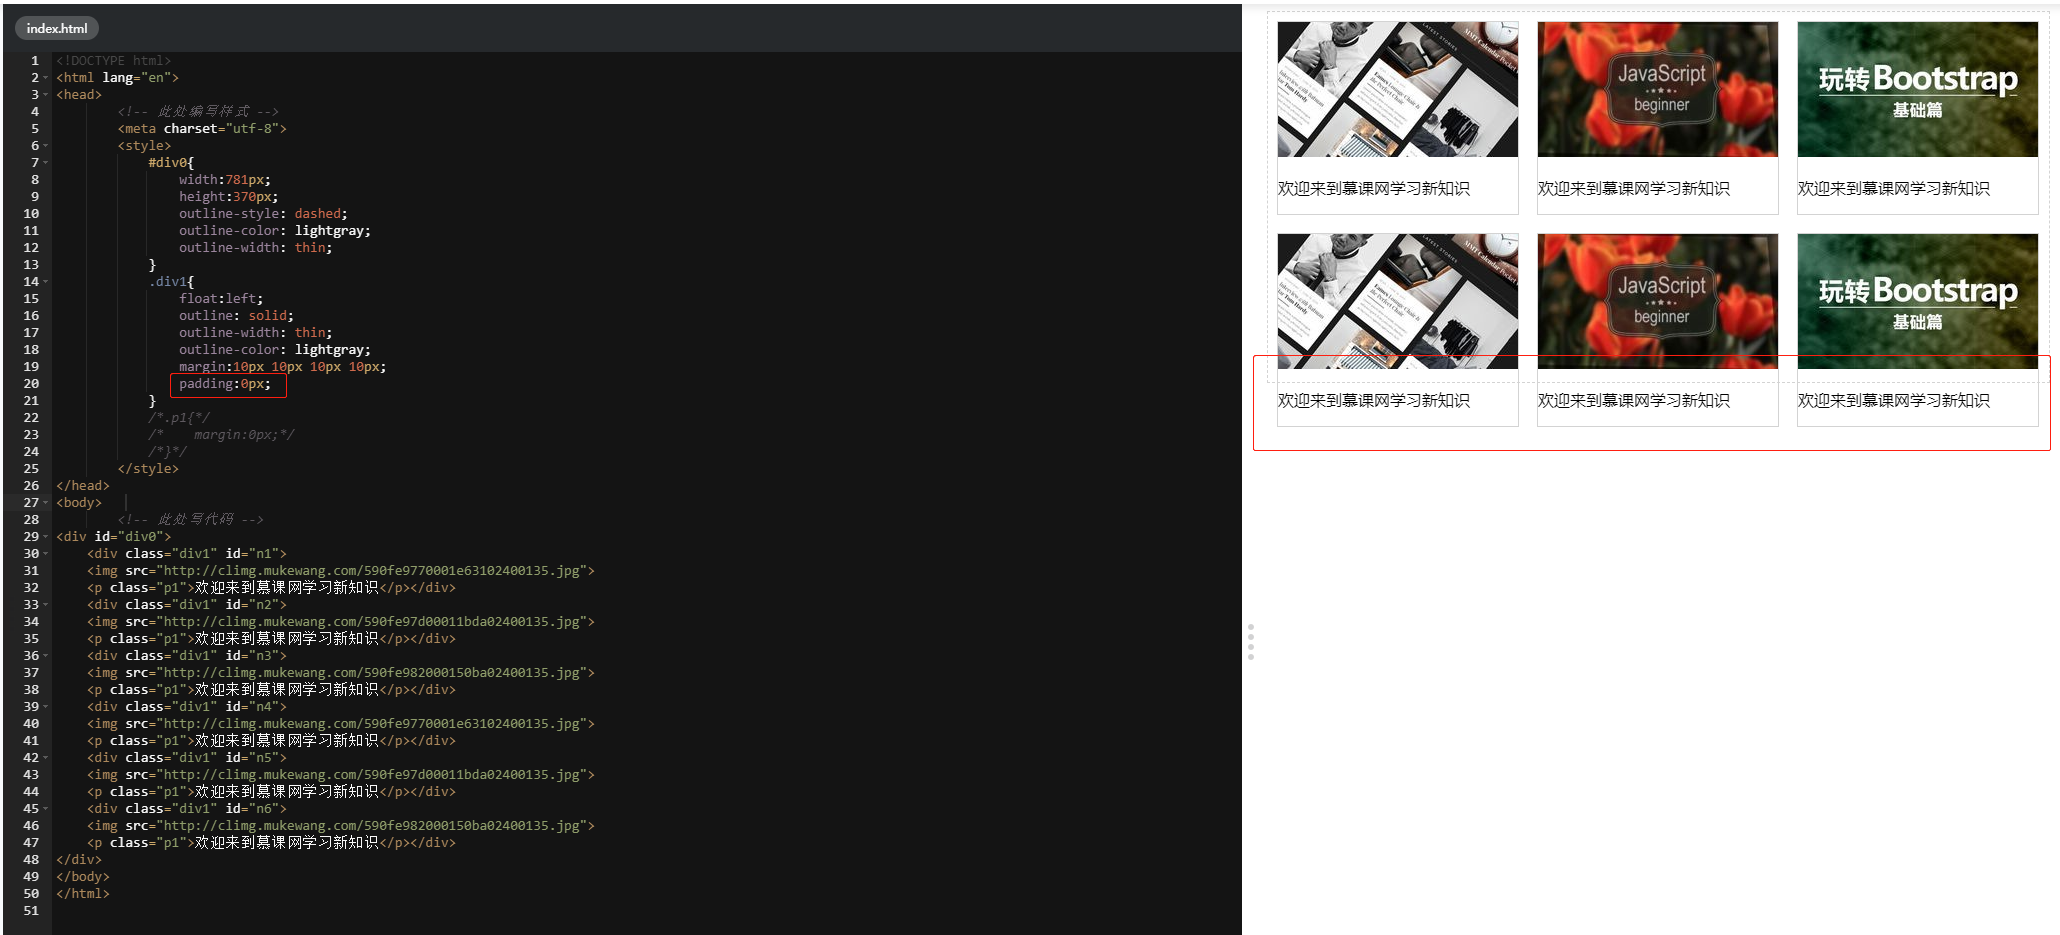Screen dimensions: 2060x935
Task: Collapse the html tag fold on line 2
Action: (46, 78)
